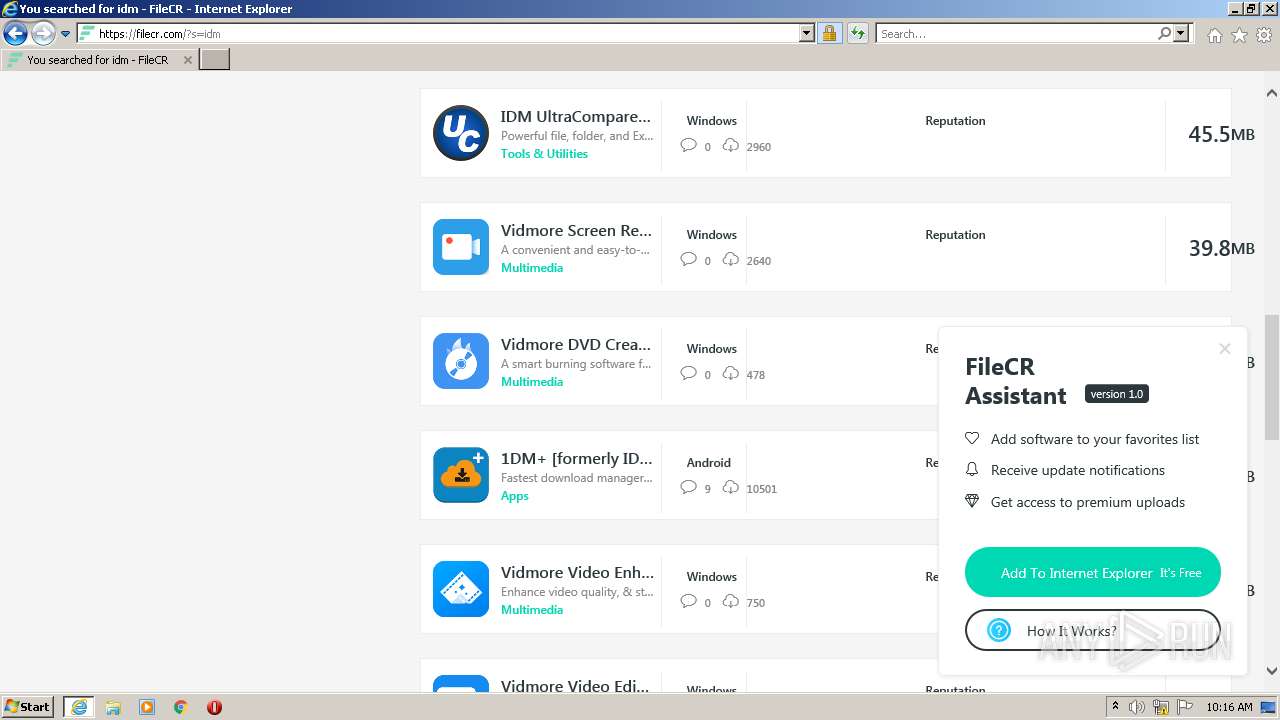The image size is (1280, 720).
Task: Click the downloads icon next to 10501
Action: 731,488
